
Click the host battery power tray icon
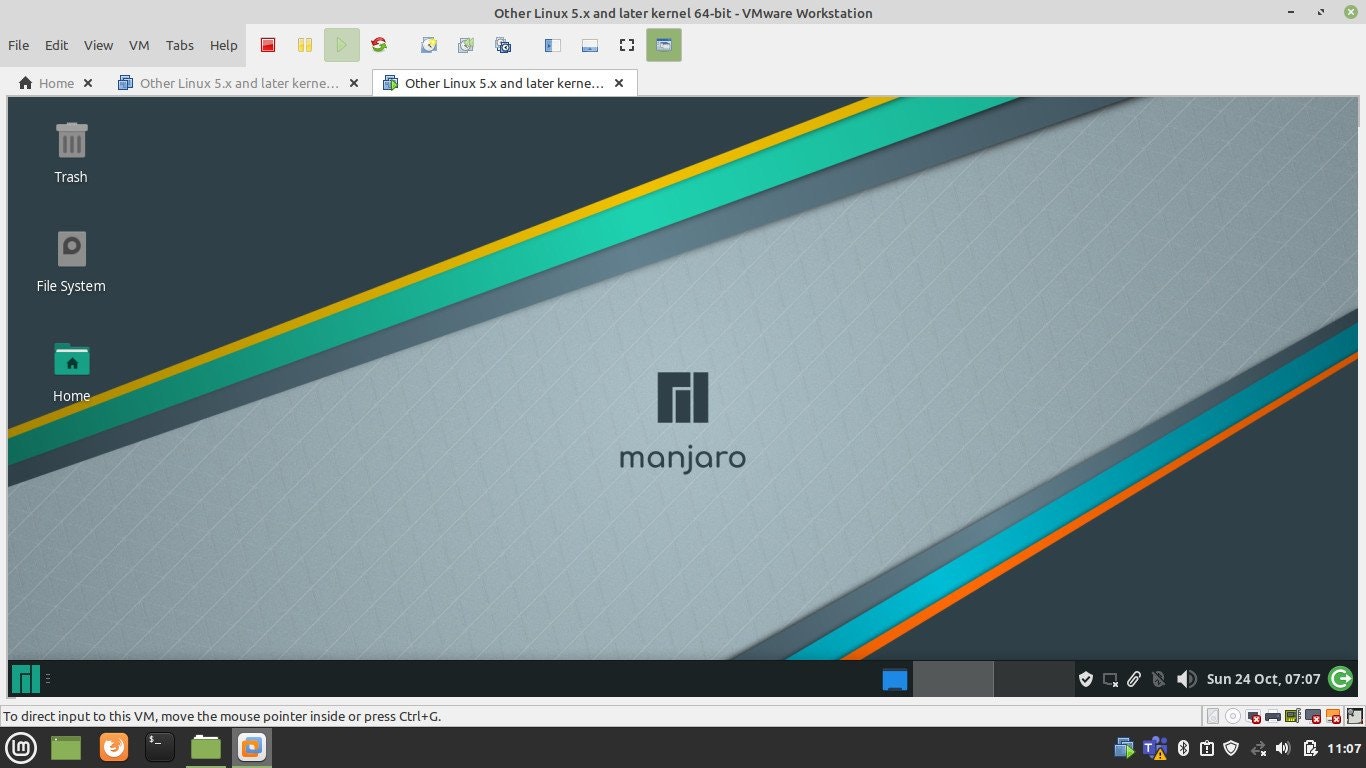pyautogui.click(x=1310, y=748)
